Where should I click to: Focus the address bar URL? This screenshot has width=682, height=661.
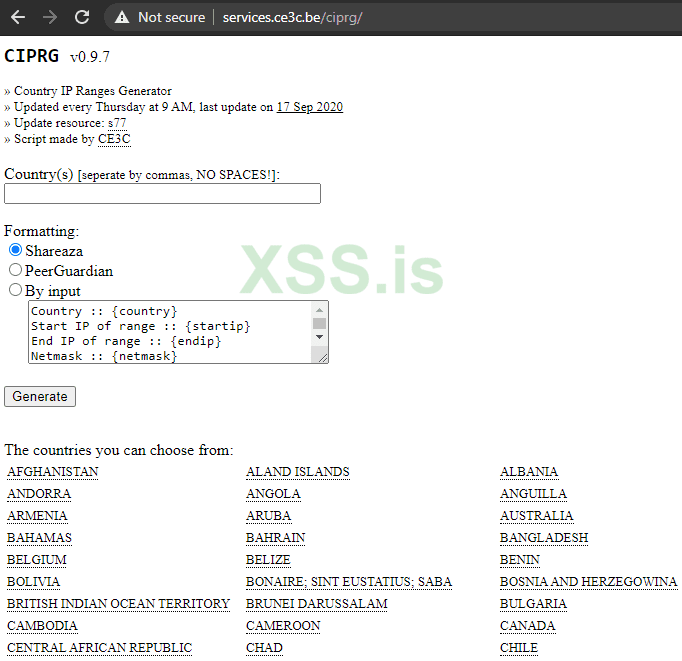click(x=292, y=17)
